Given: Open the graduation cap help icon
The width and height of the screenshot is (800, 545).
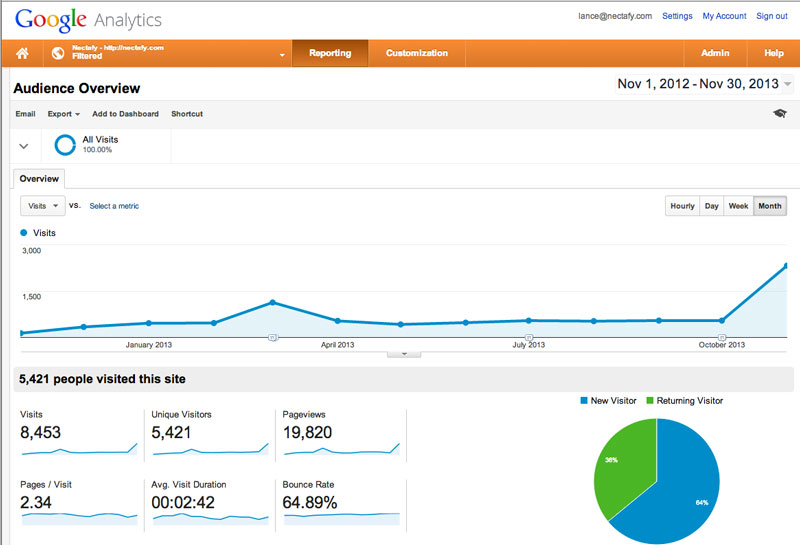Looking at the screenshot, I should pos(780,113).
